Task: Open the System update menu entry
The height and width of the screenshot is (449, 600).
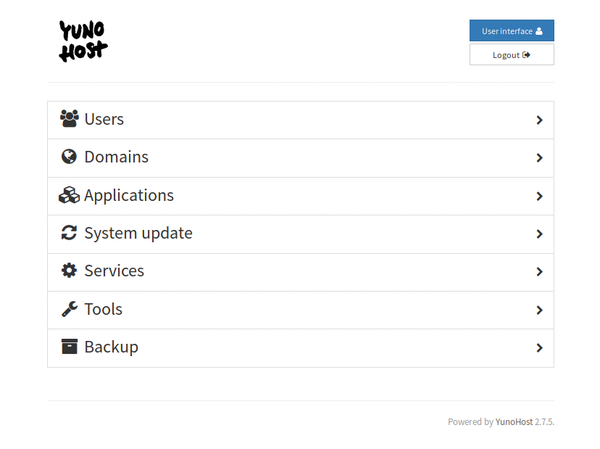Action: tap(300, 234)
